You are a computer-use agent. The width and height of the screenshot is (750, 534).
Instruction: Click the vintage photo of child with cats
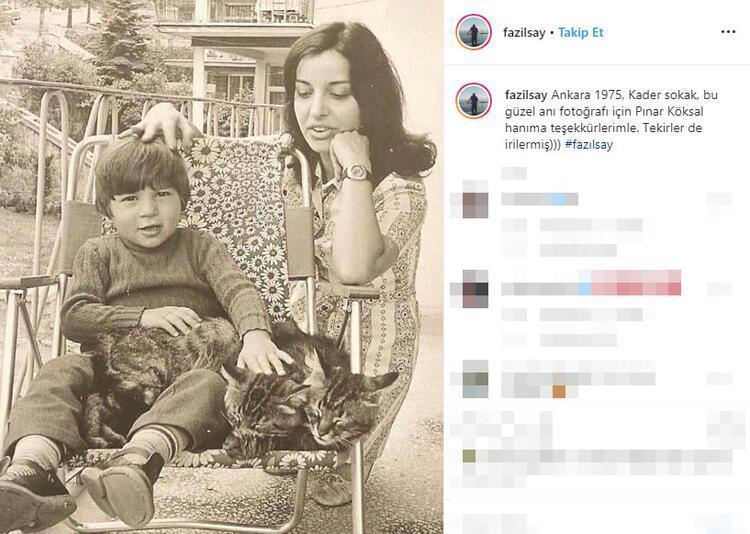221,267
